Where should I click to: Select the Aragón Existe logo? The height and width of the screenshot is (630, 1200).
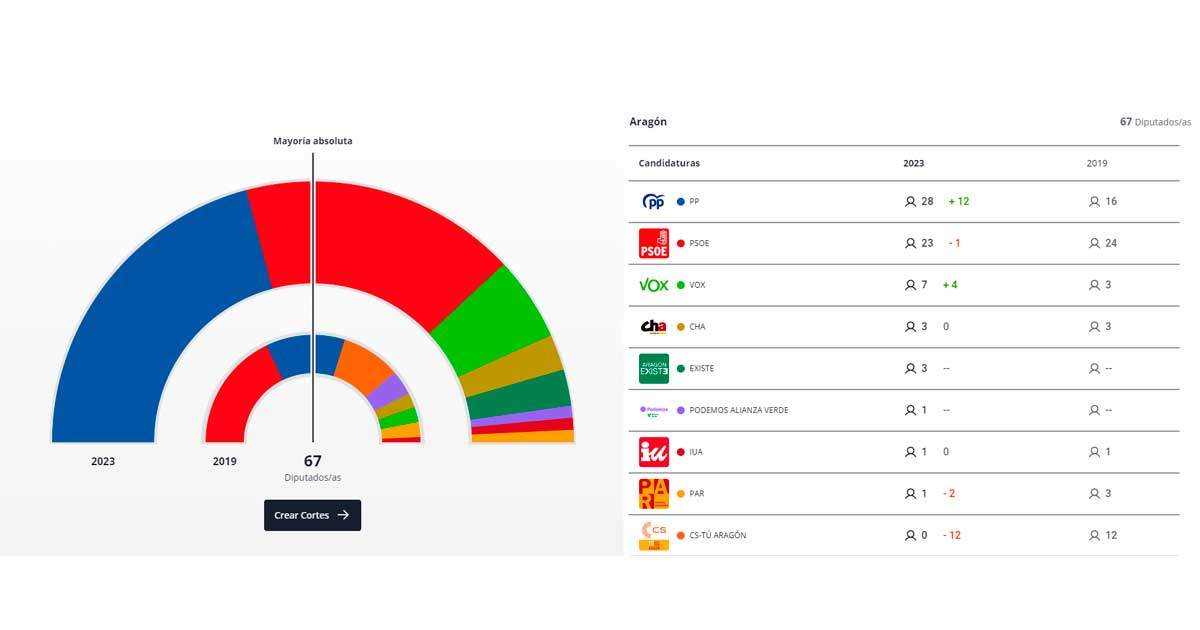coord(653,369)
